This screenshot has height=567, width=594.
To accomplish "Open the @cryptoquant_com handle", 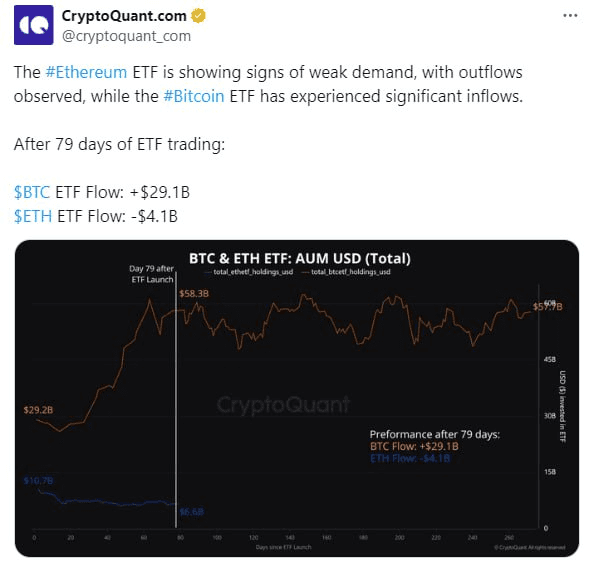I will pyautogui.click(x=126, y=36).
